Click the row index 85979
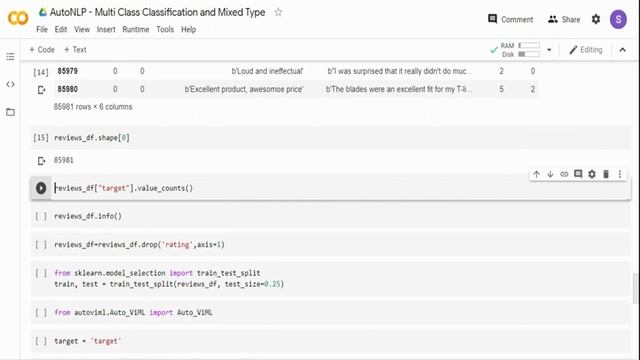 click(67, 71)
